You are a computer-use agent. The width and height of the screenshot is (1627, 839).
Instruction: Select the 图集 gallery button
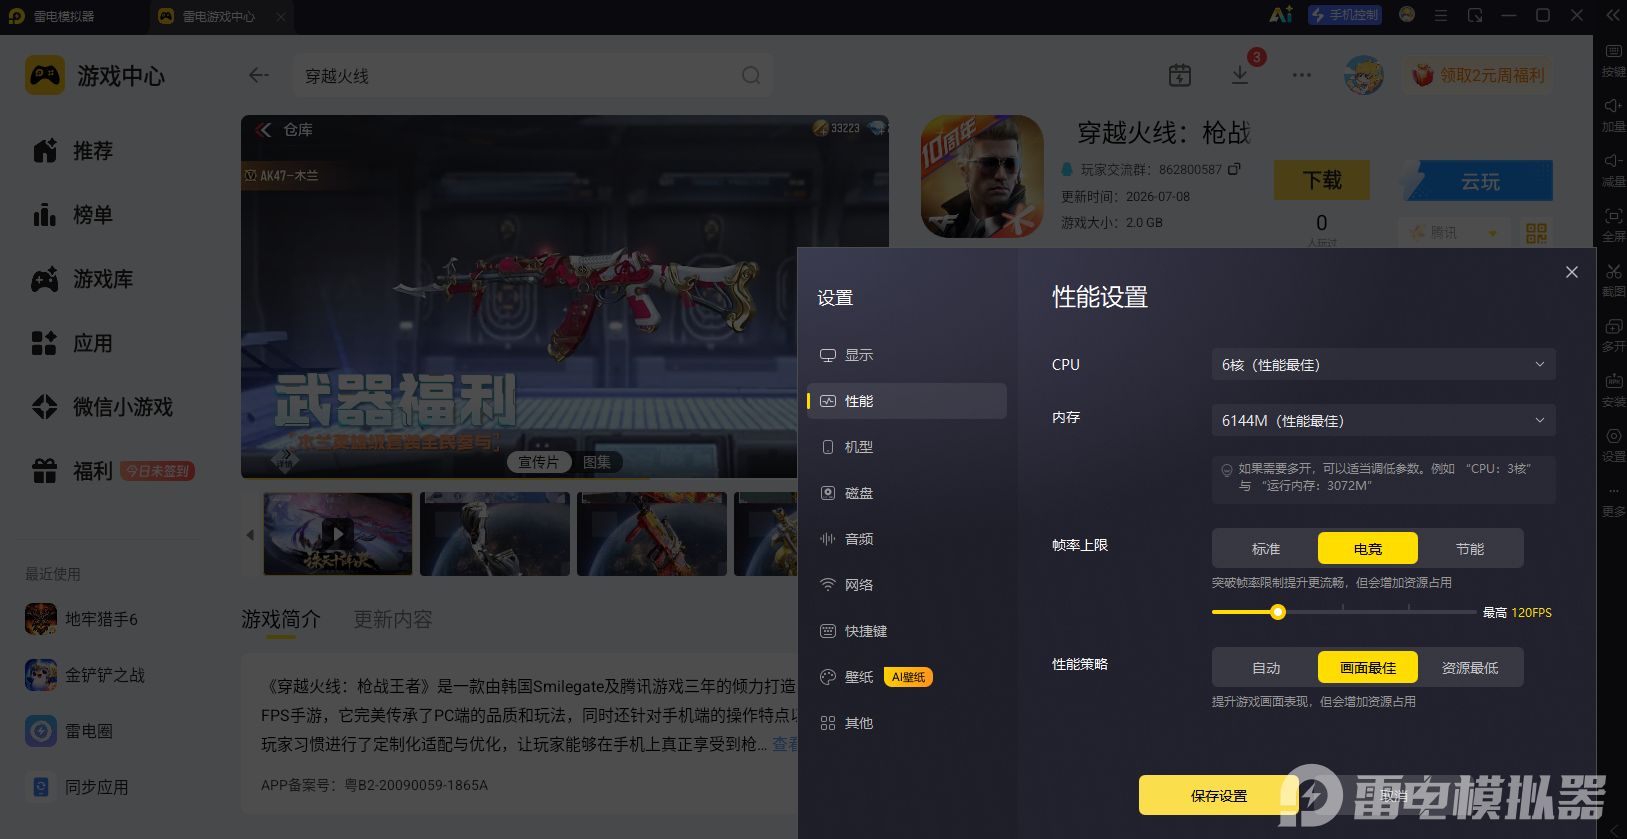[597, 462]
